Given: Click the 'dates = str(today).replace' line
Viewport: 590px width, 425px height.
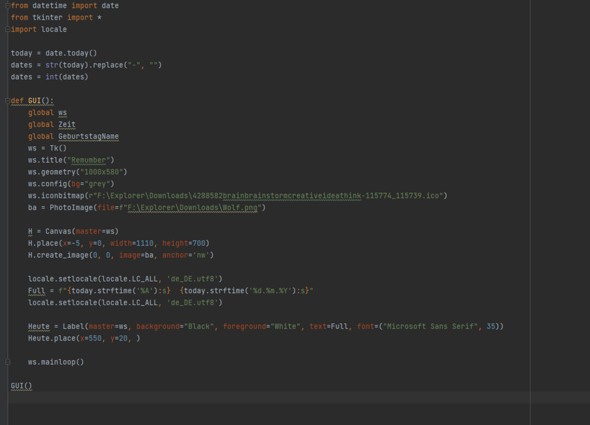Looking at the screenshot, I should [x=86, y=65].
